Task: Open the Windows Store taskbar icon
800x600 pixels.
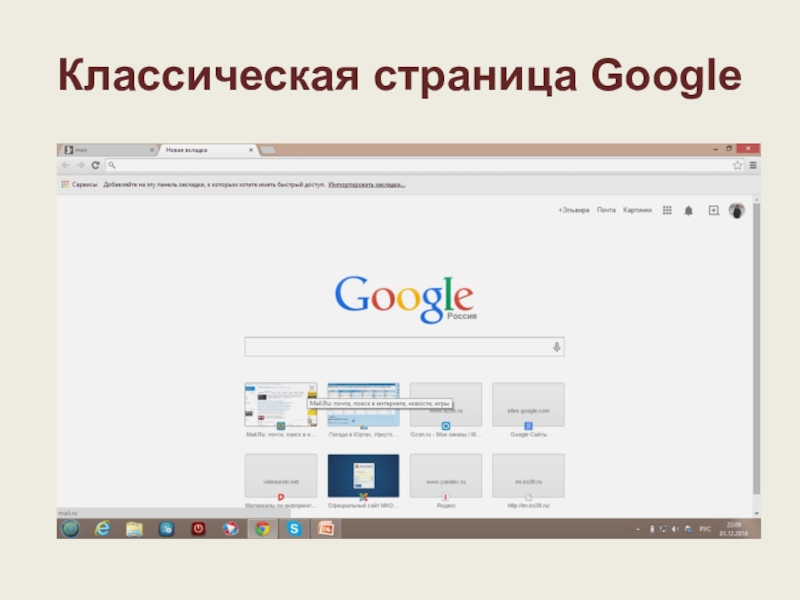Action: 166,529
